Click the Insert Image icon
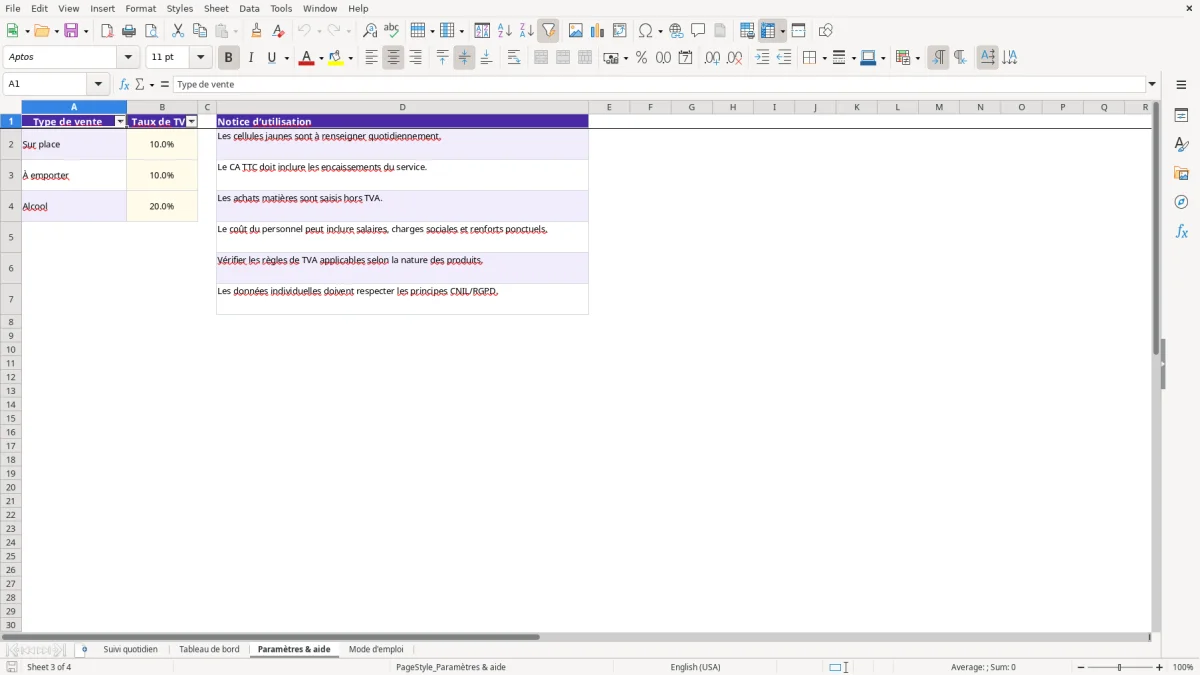 [x=576, y=31]
